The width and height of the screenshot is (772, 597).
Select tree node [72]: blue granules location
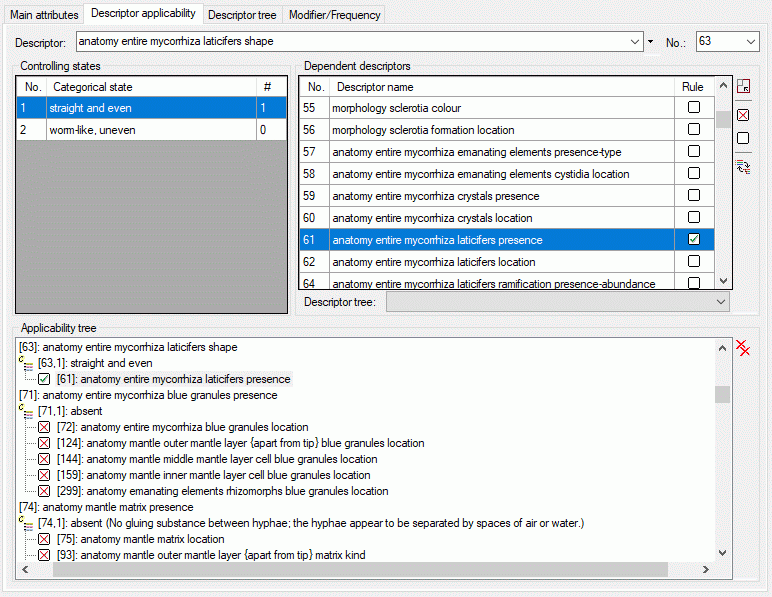183,427
